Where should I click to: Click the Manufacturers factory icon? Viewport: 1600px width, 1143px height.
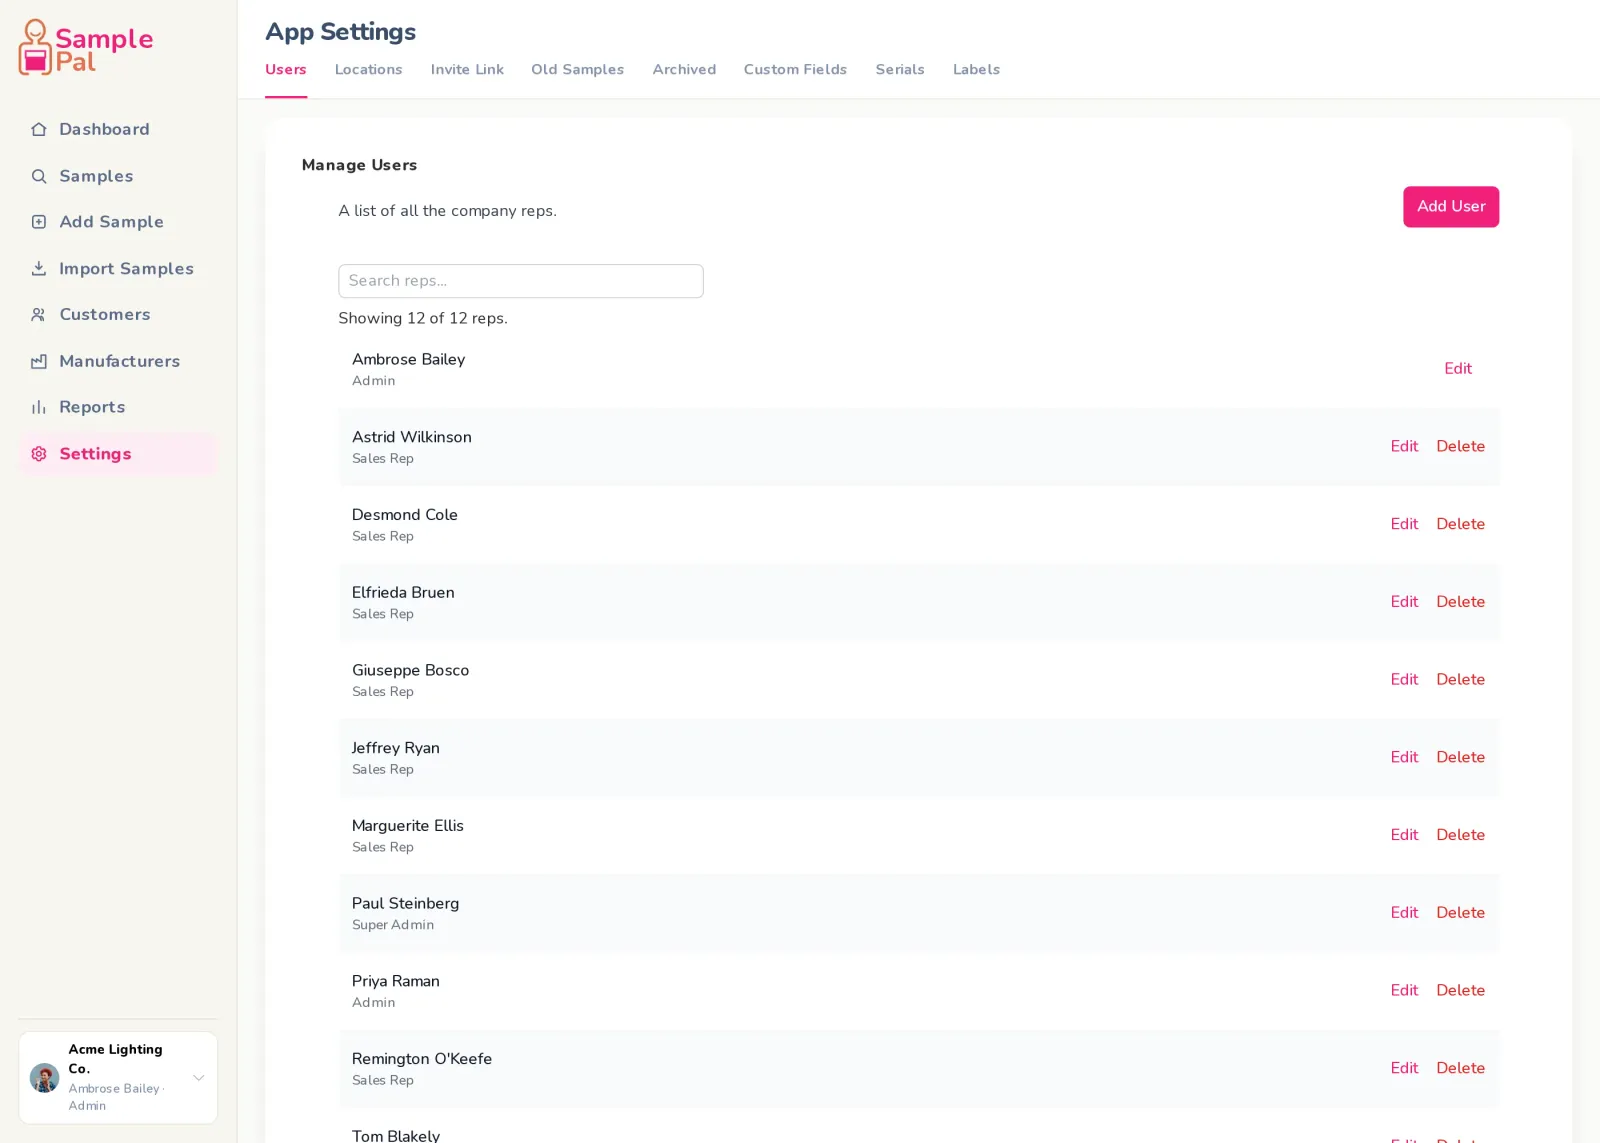point(39,361)
